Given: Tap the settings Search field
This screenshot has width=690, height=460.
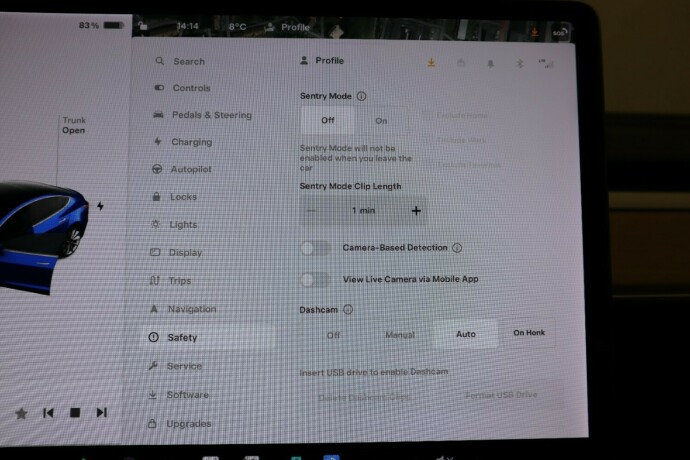Looking at the screenshot, I should (x=188, y=61).
